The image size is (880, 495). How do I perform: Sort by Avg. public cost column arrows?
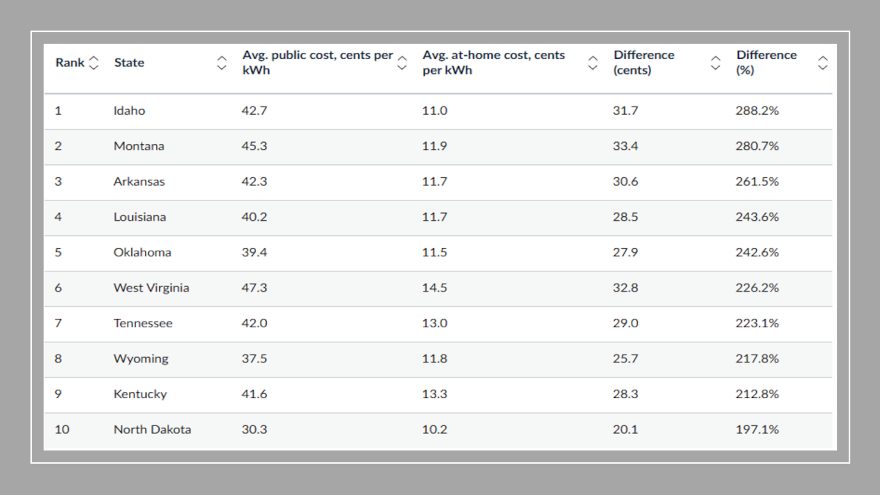pyautogui.click(x=402, y=63)
